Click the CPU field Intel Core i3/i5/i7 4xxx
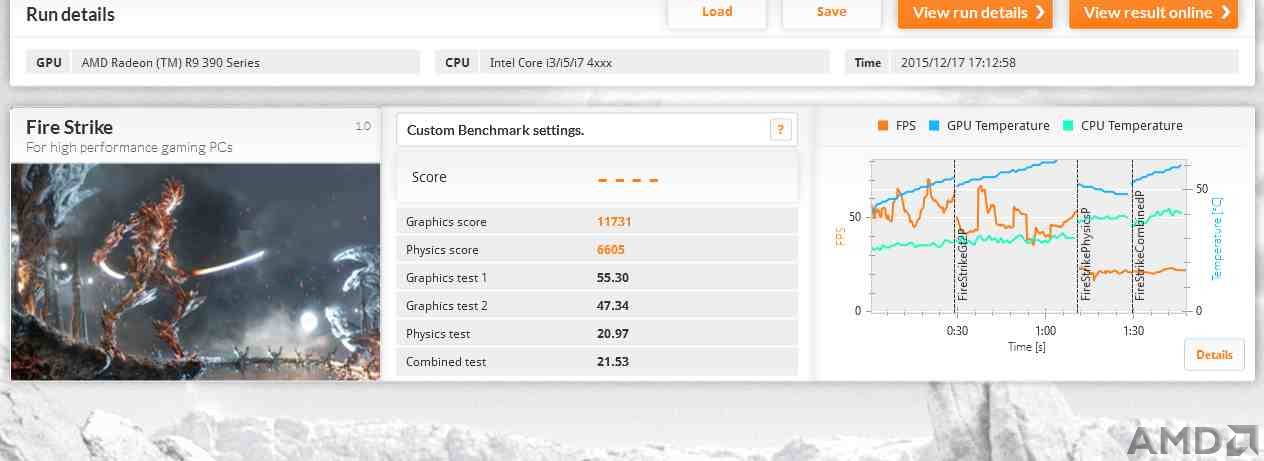 [633, 62]
